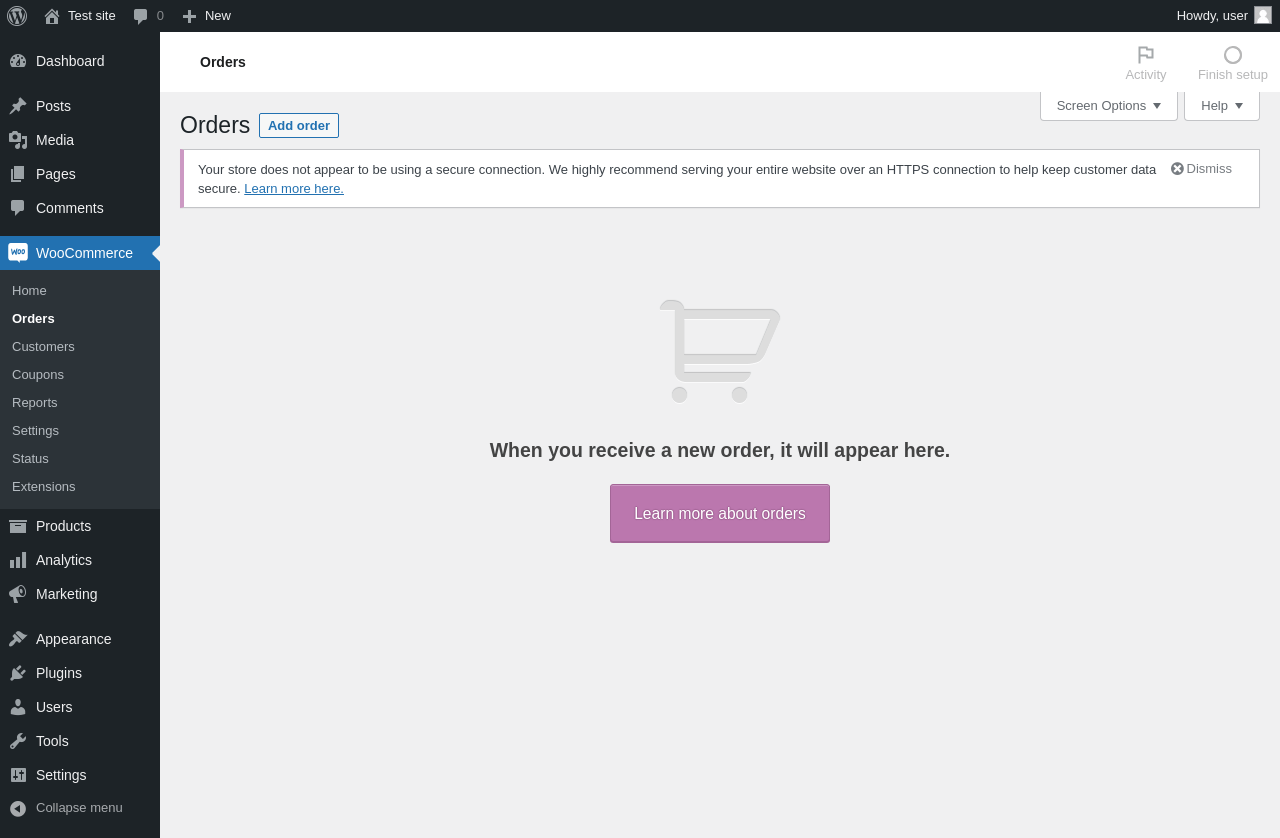The height and width of the screenshot is (838, 1280).
Task: Click the WooCommerce woo logo icon
Action: 18,253
